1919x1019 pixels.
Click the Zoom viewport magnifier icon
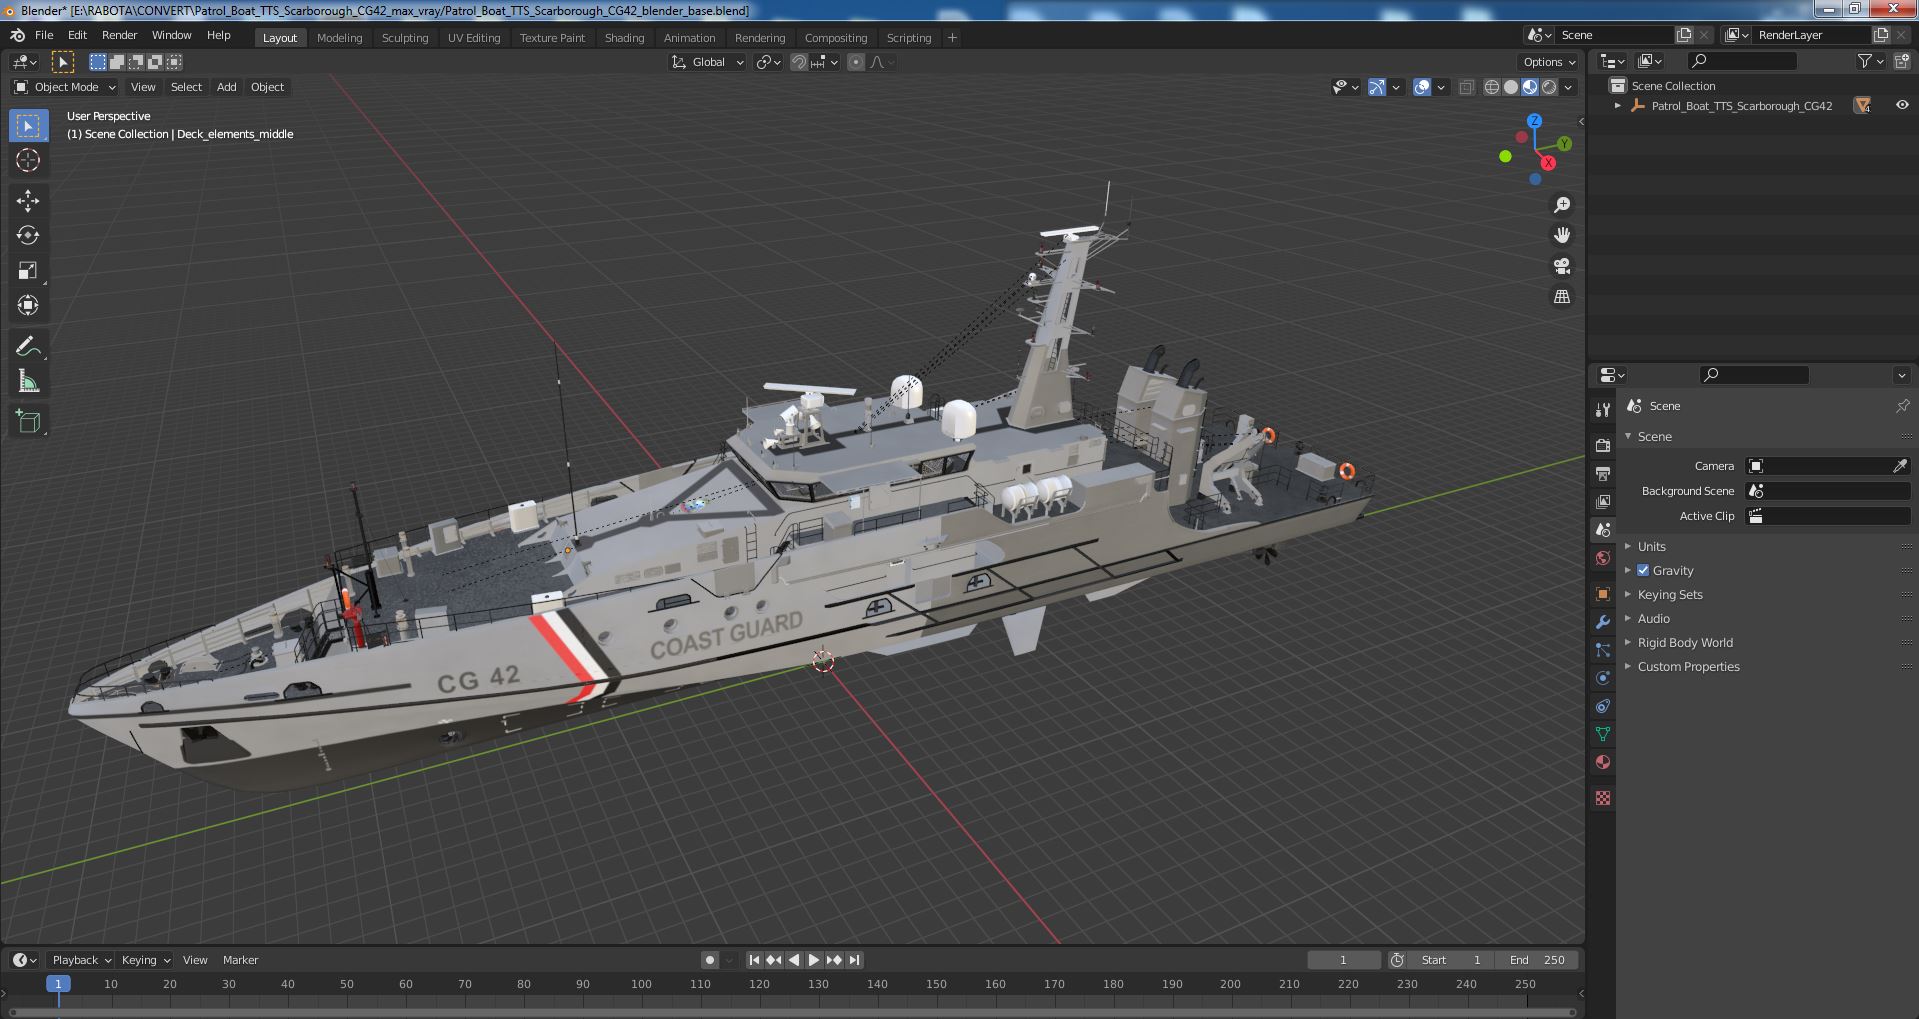tap(1561, 205)
